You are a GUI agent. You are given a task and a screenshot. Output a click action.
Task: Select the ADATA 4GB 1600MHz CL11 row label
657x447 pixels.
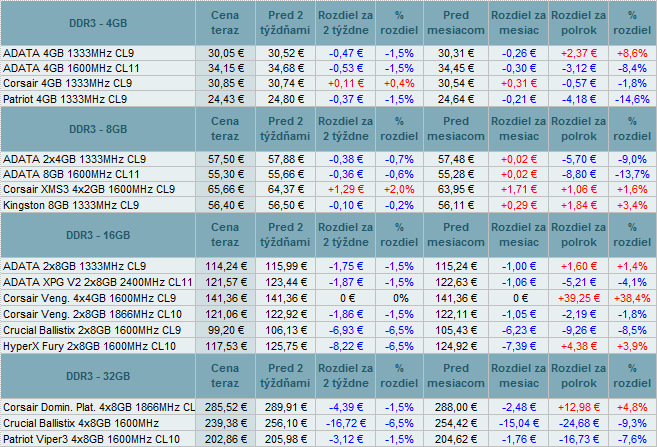pos(71,68)
